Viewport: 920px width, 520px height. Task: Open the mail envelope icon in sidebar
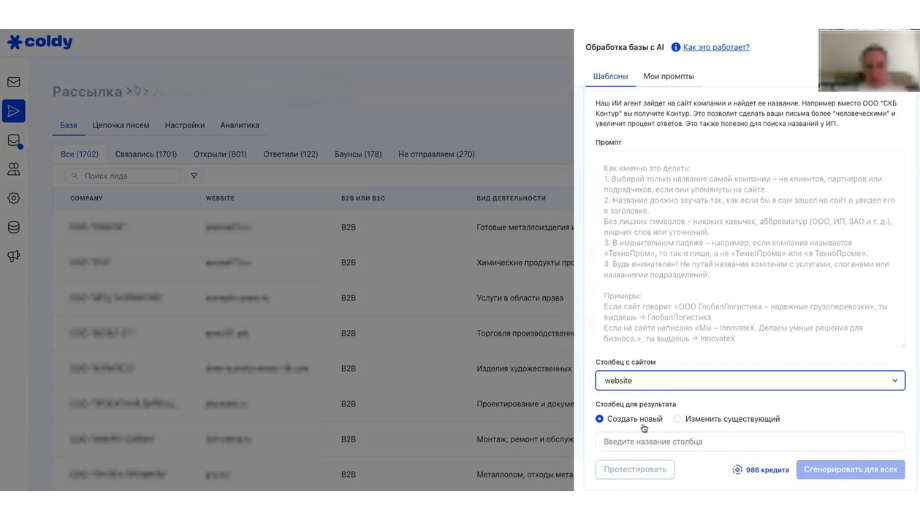pos(13,82)
